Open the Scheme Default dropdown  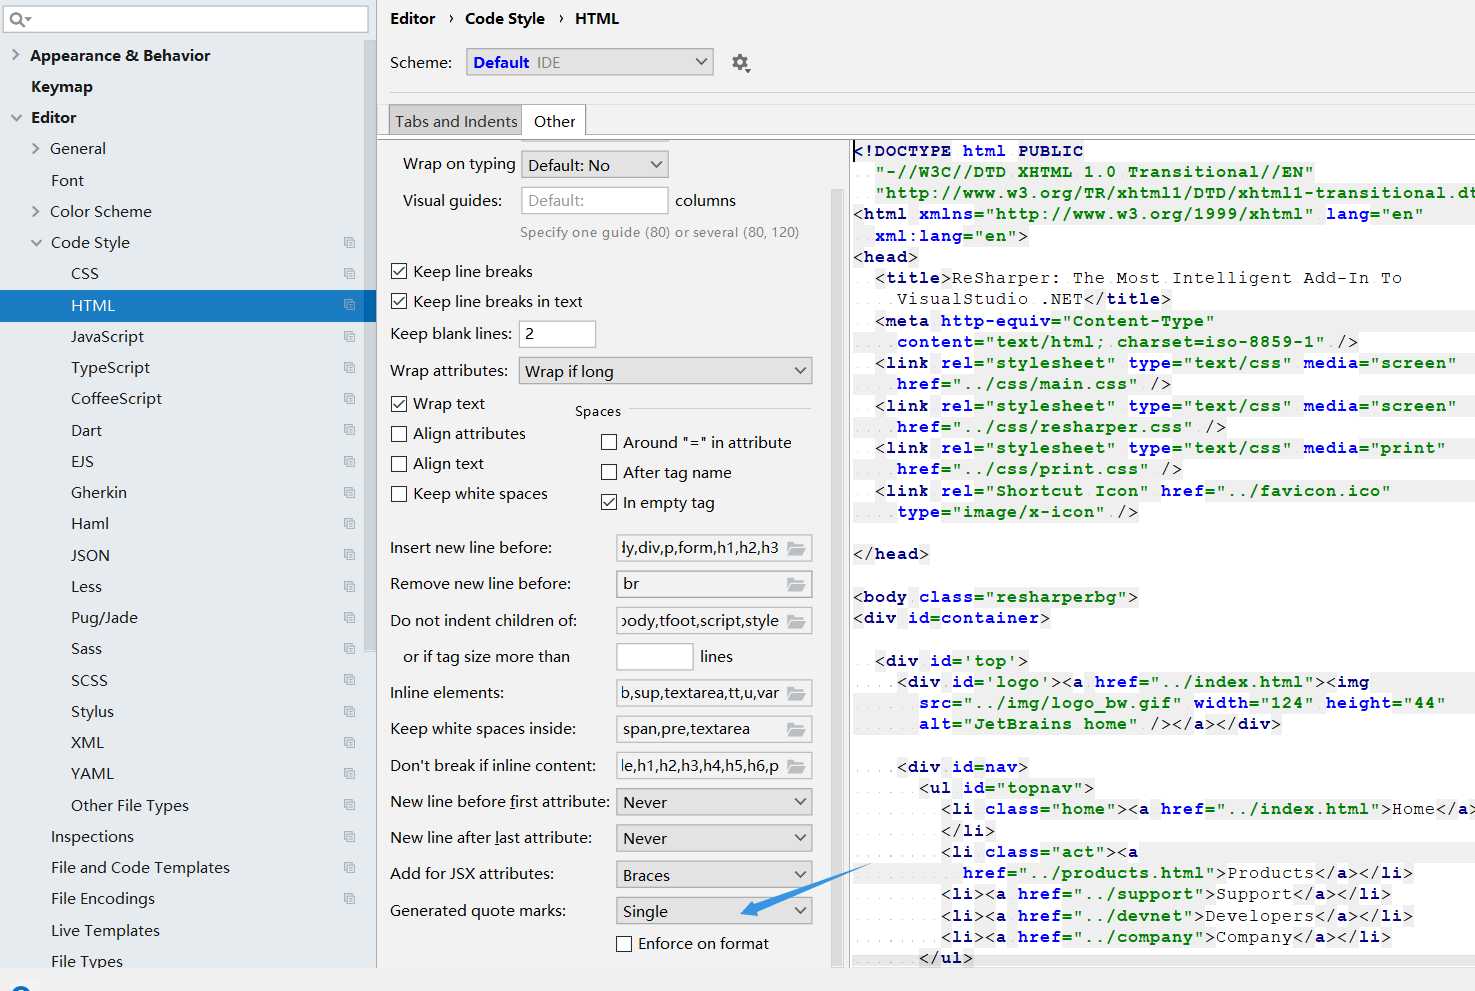coord(590,62)
